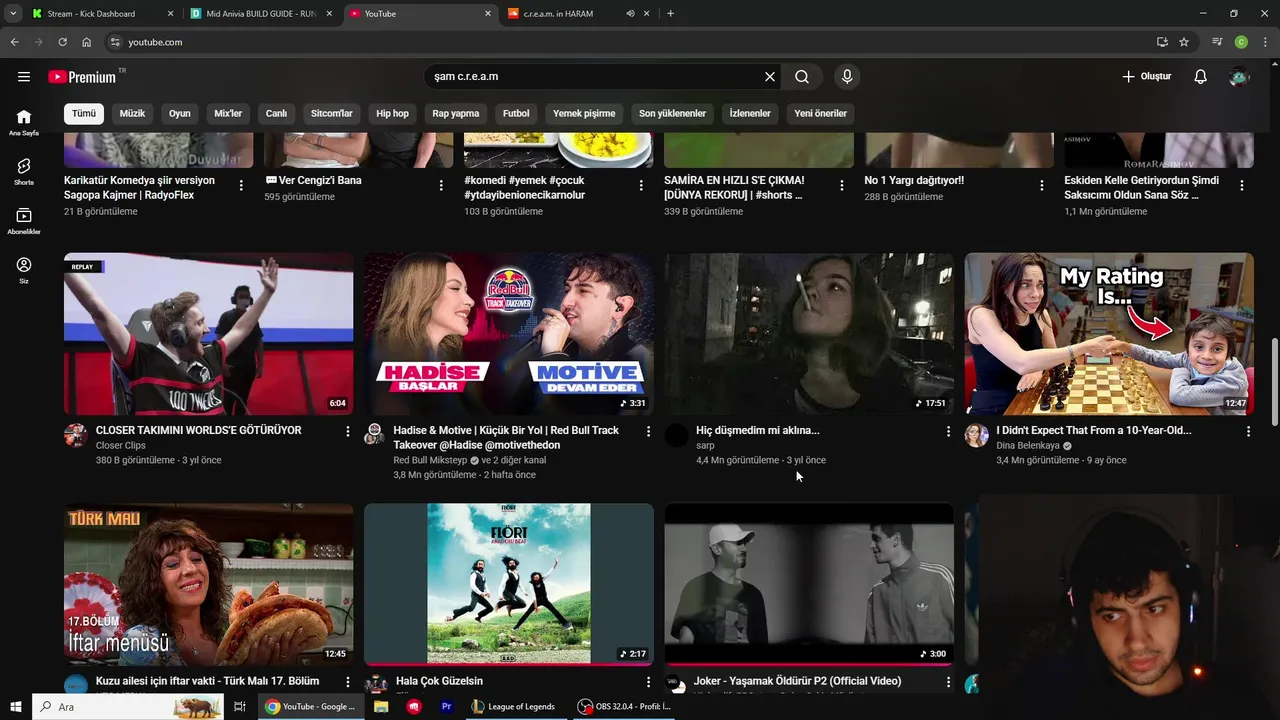Open options for Eskiden Kelle Getiriyordun video
Screen dimensions: 1280x720
click(1242, 185)
